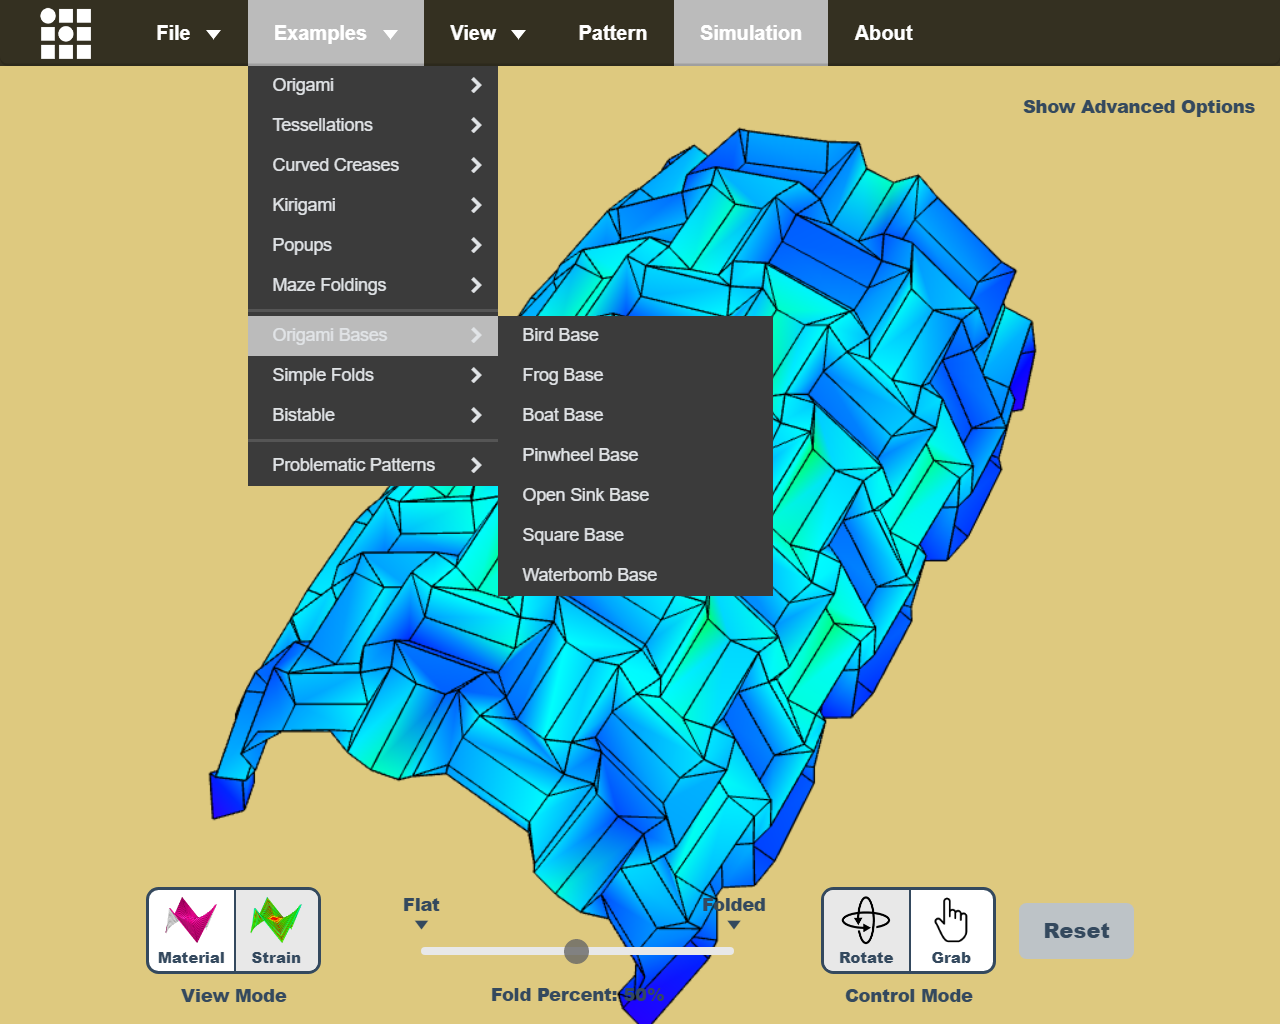Switch to the Pattern tab
The image size is (1280, 1024).
[612, 33]
